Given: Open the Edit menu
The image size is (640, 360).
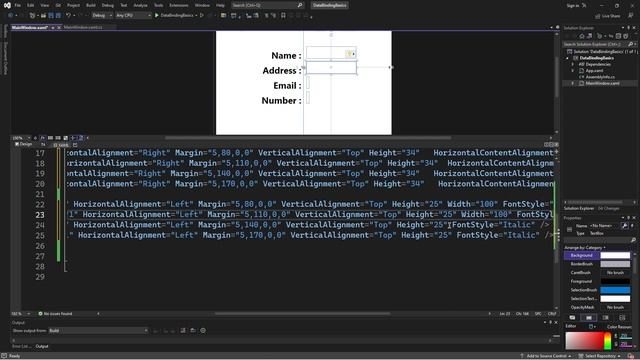Looking at the screenshot, I should pyautogui.click(x=31, y=5).
